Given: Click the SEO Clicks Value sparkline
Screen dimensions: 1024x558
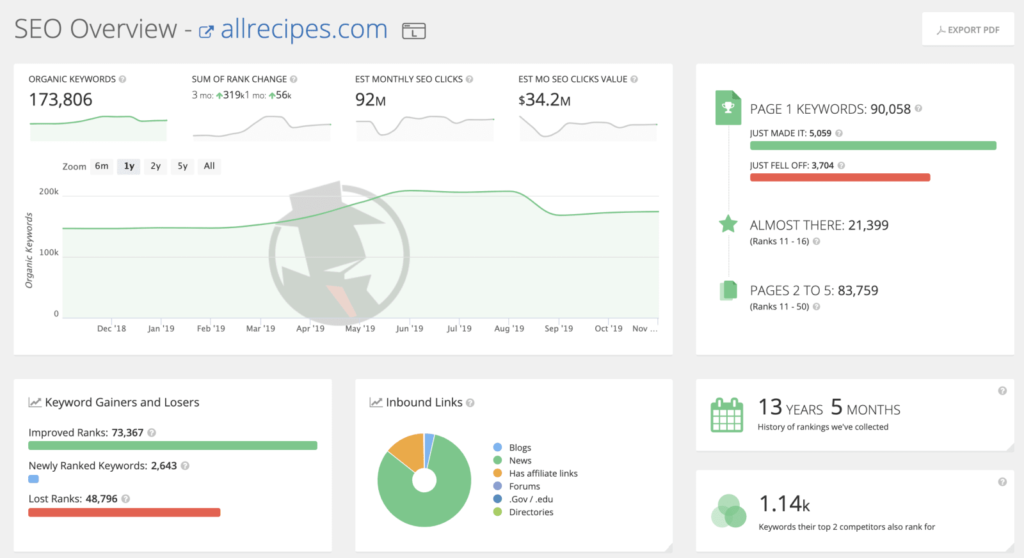Looking at the screenshot, I should tap(588, 127).
